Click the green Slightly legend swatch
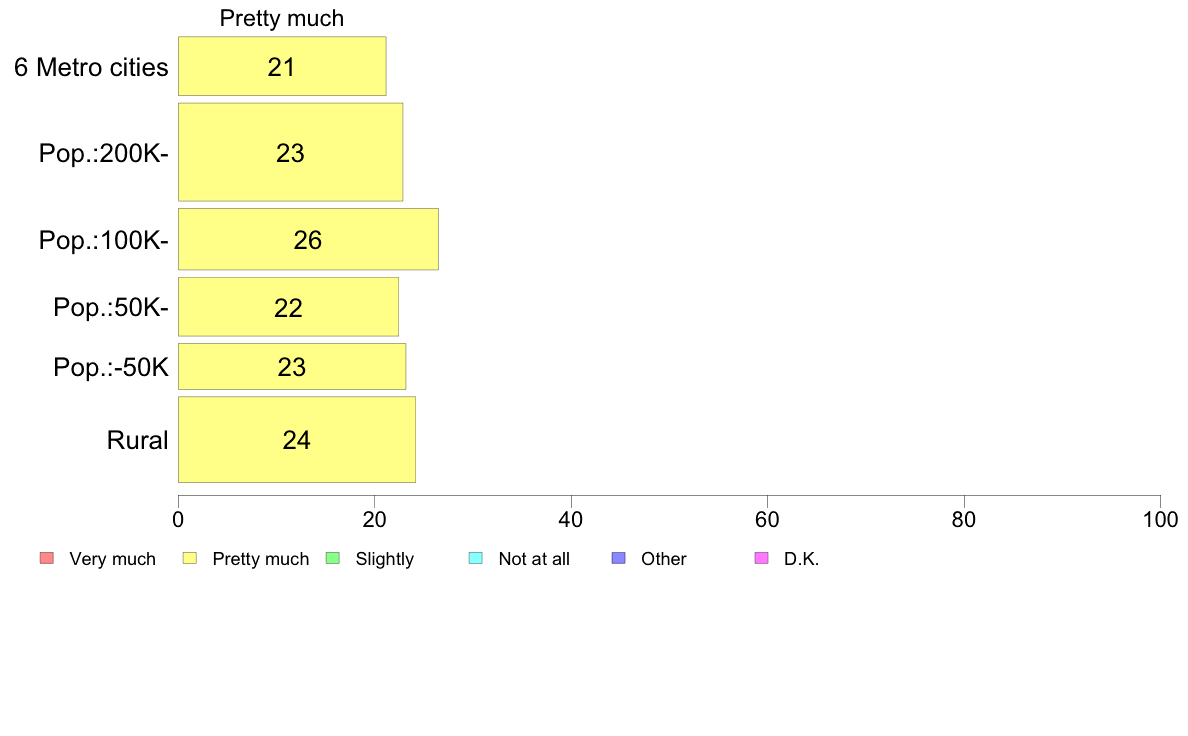 (333, 559)
